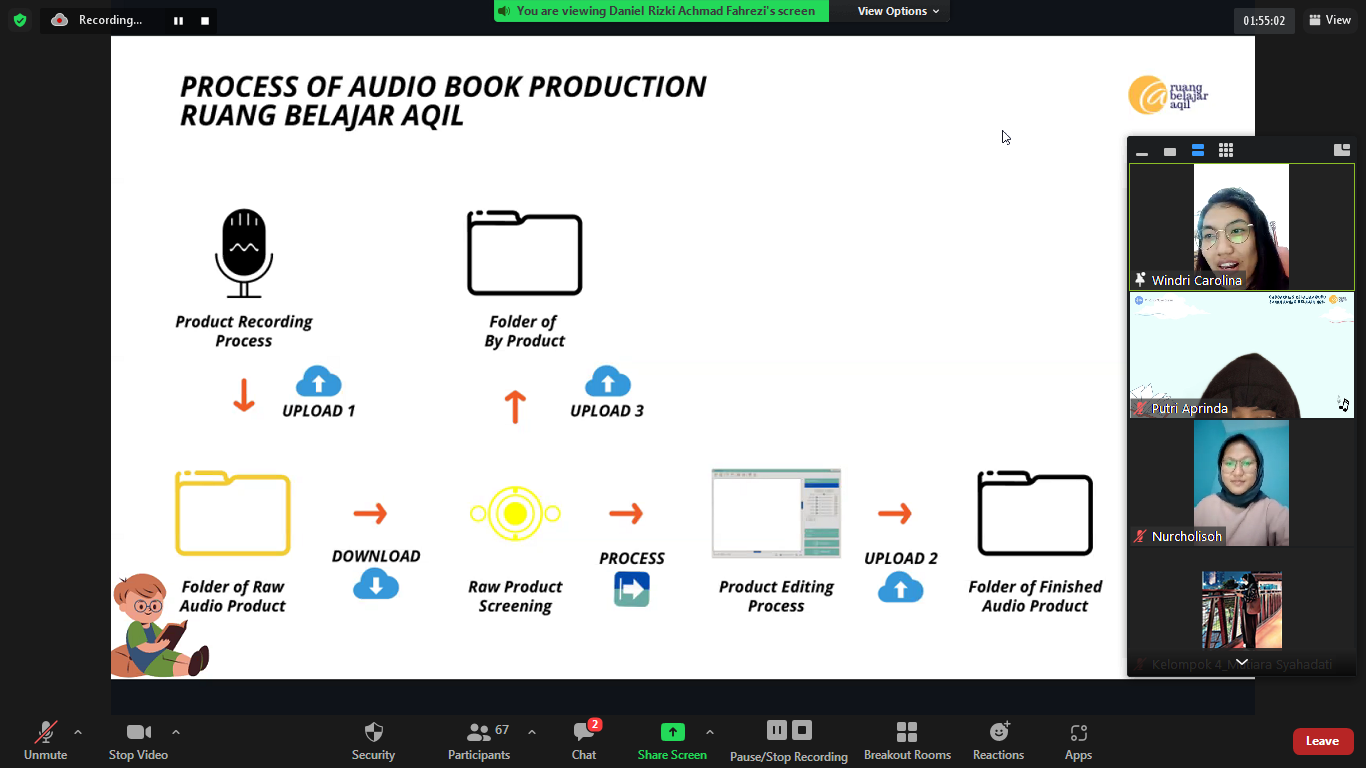Image resolution: width=1366 pixels, height=768 pixels.
Task: Open the Chat panel
Action: [x=584, y=741]
